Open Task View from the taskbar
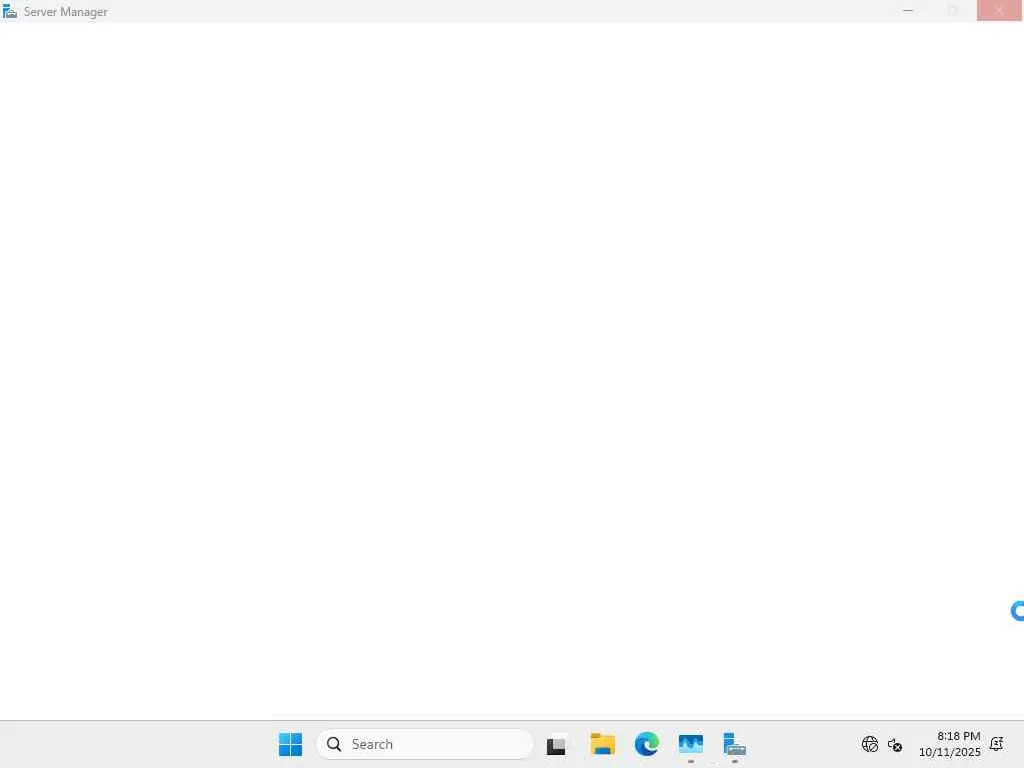The image size is (1024, 768). [x=556, y=744]
